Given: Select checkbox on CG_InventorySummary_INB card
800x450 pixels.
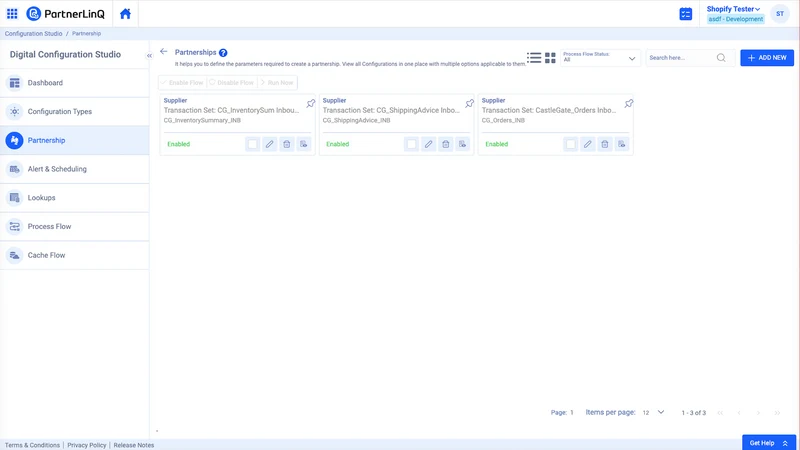Looking at the screenshot, I should coord(253,144).
